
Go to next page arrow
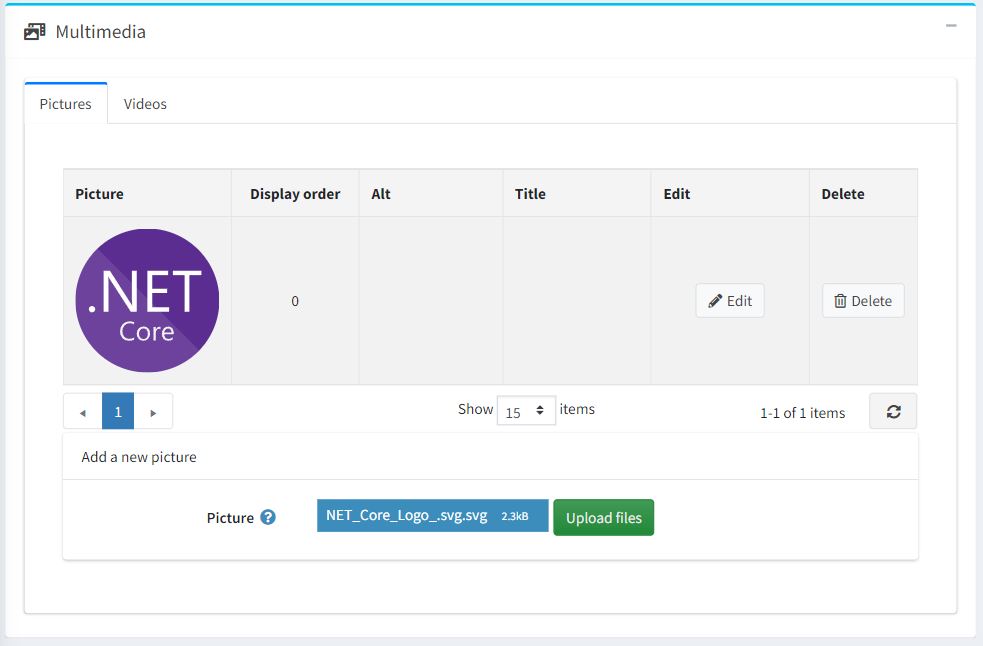pos(153,412)
